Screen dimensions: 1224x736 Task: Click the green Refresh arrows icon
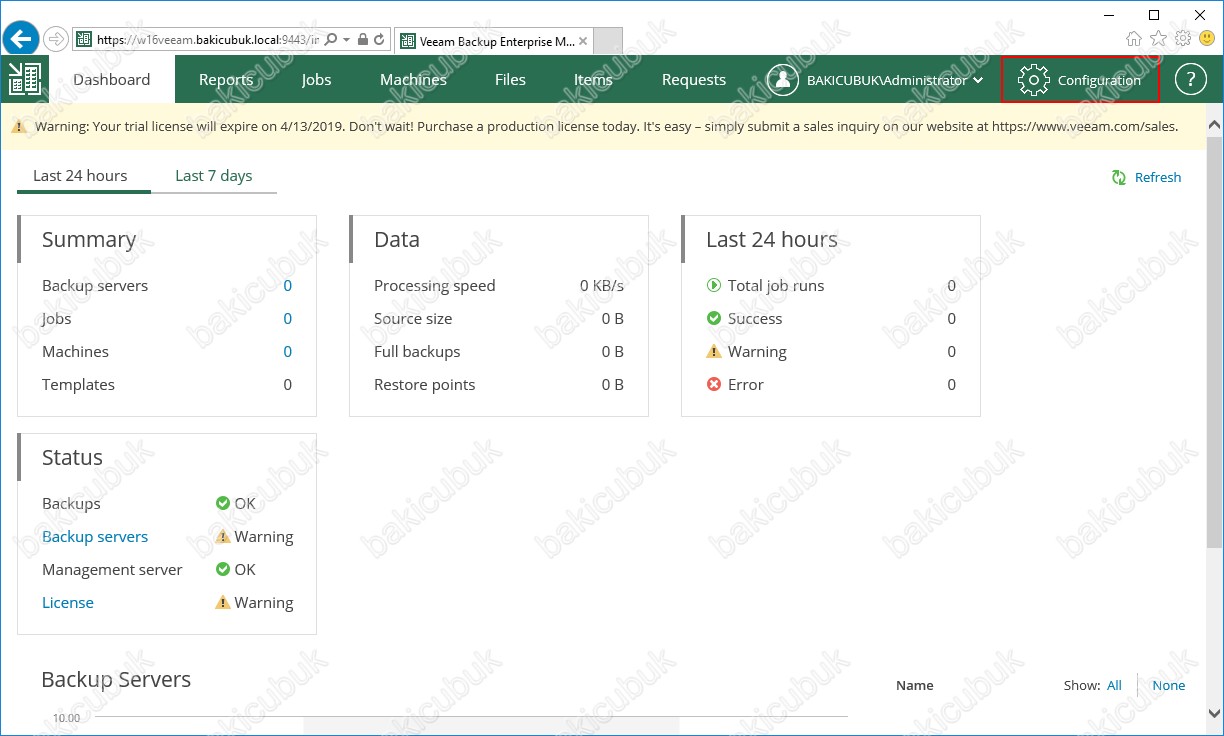tap(1120, 177)
